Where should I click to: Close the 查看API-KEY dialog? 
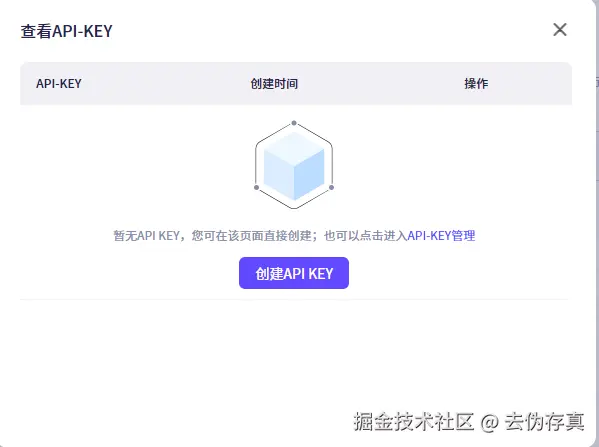click(560, 29)
